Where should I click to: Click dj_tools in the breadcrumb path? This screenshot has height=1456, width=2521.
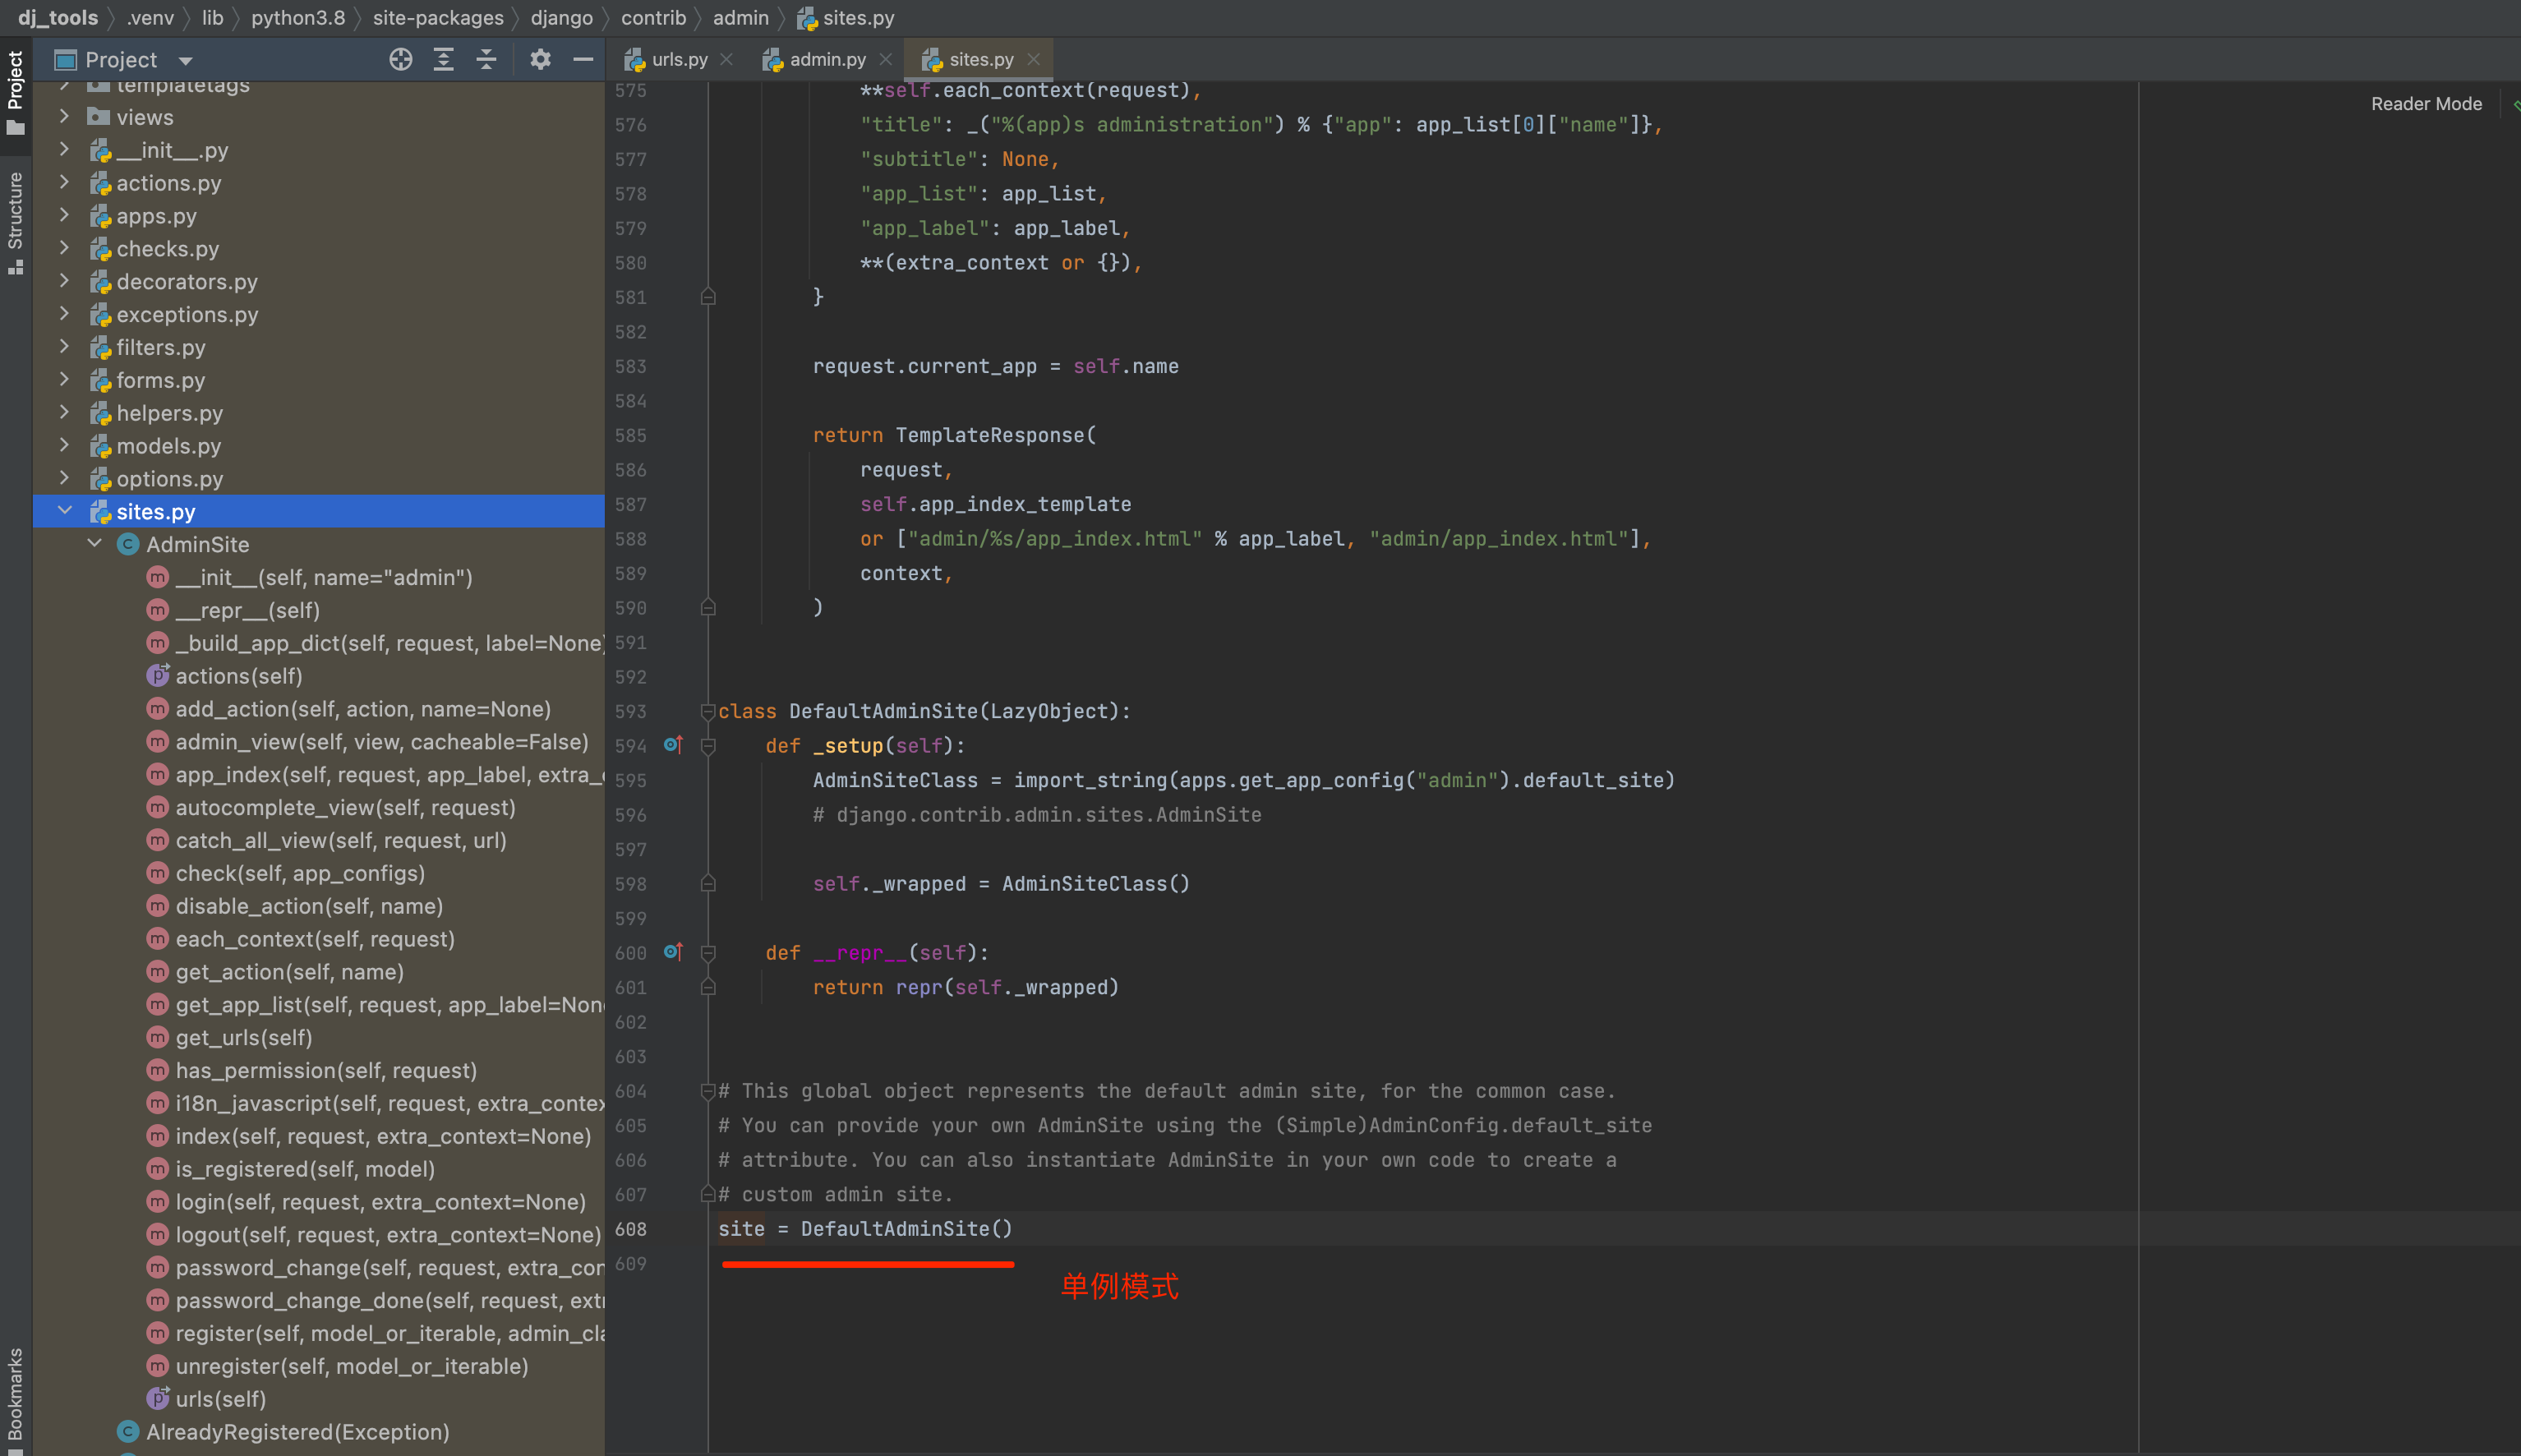(x=58, y=18)
